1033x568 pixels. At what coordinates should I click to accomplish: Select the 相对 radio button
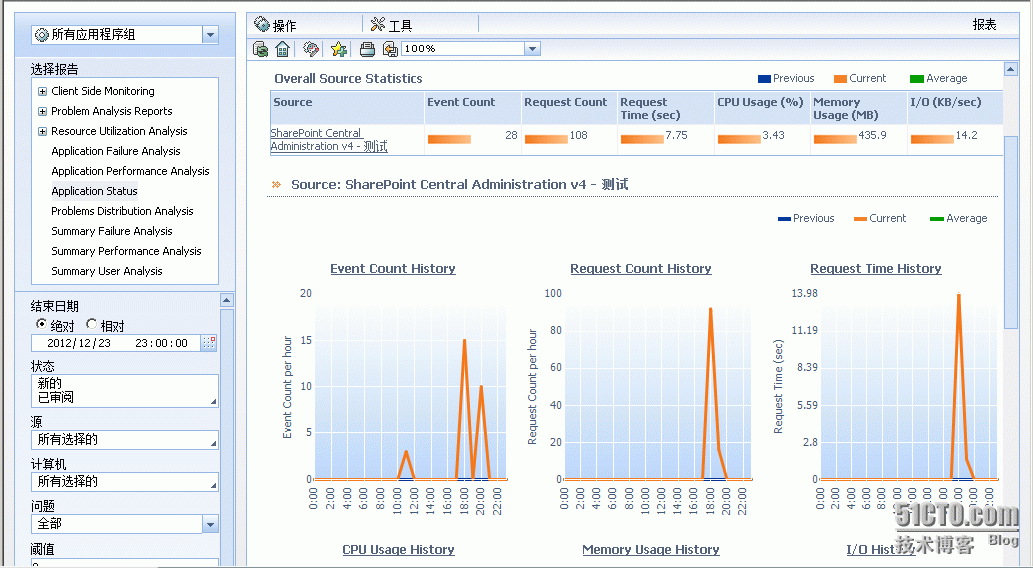(91, 324)
